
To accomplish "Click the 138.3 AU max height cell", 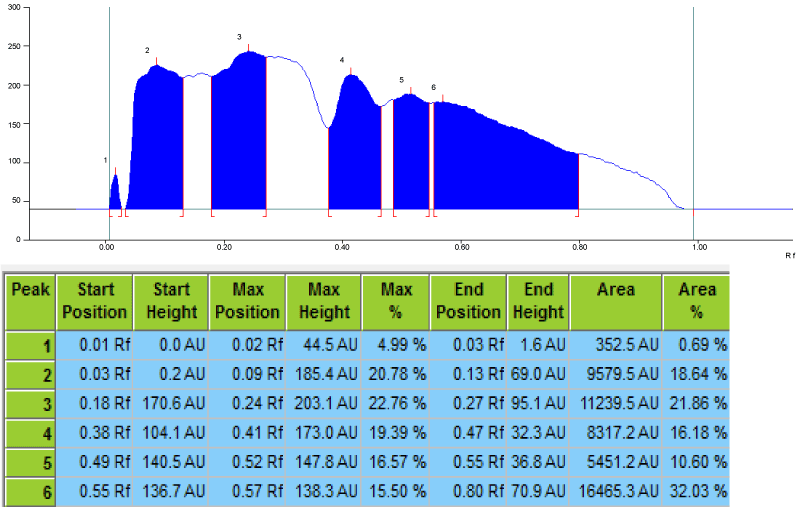I will [323, 492].
